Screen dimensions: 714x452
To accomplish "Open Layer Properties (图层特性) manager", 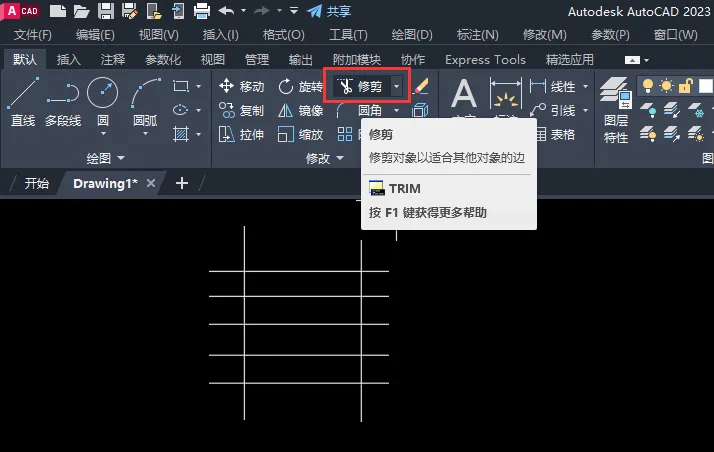I will (616, 110).
